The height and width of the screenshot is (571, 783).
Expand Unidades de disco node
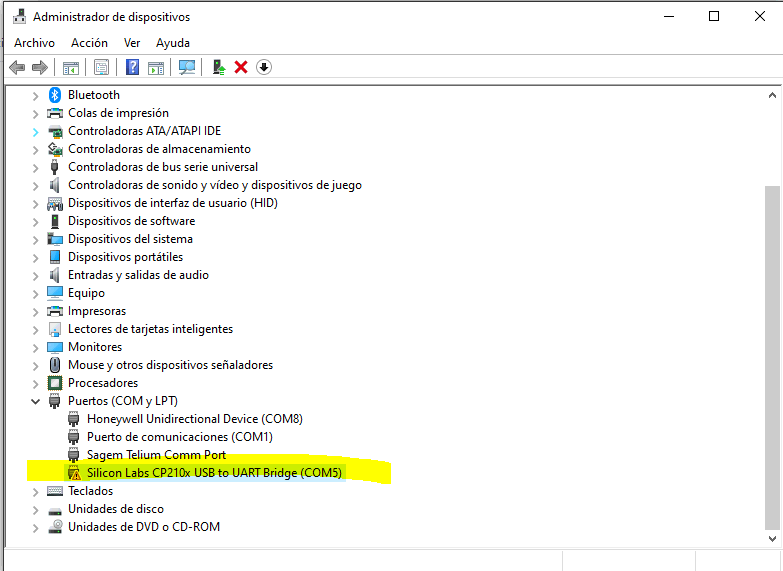[36, 509]
